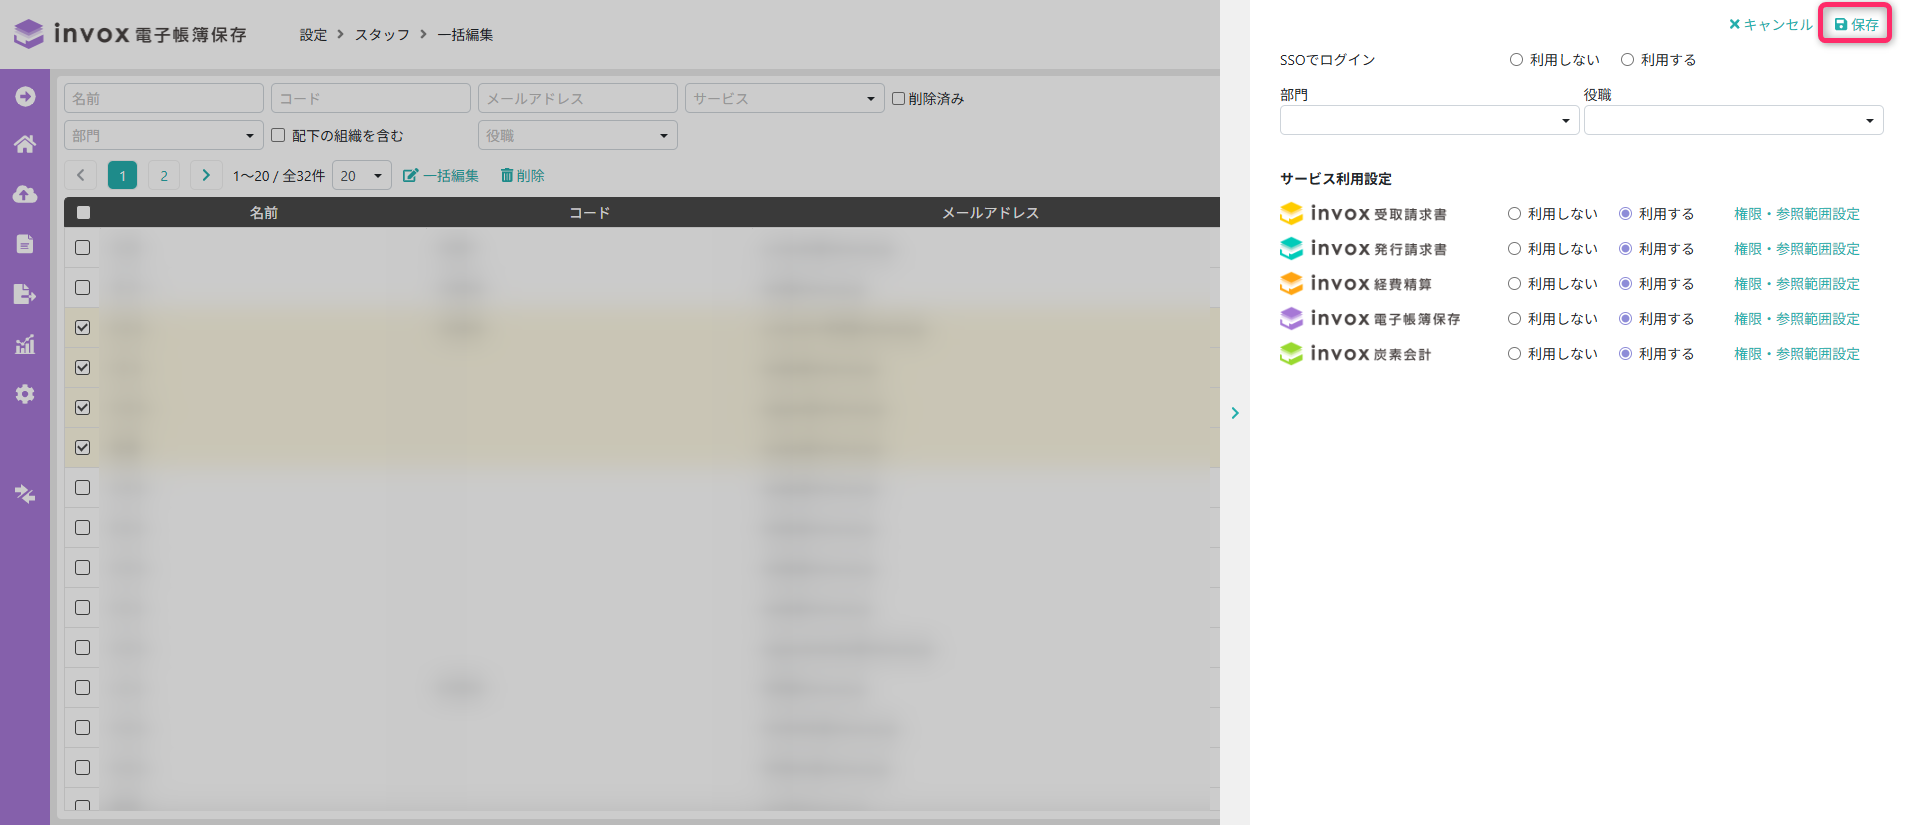Set 発行請求書 to 利用しない

1514,249
